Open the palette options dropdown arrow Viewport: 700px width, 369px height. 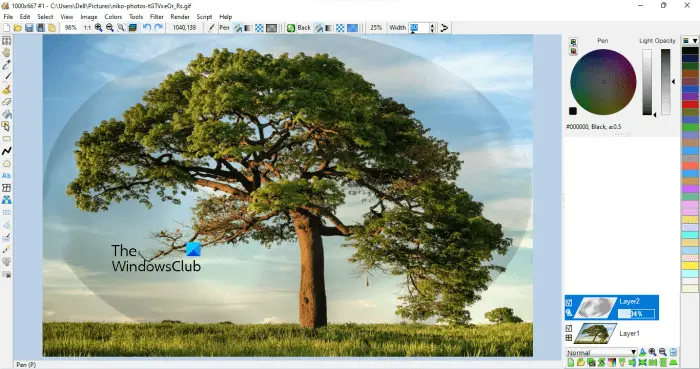pos(695,41)
